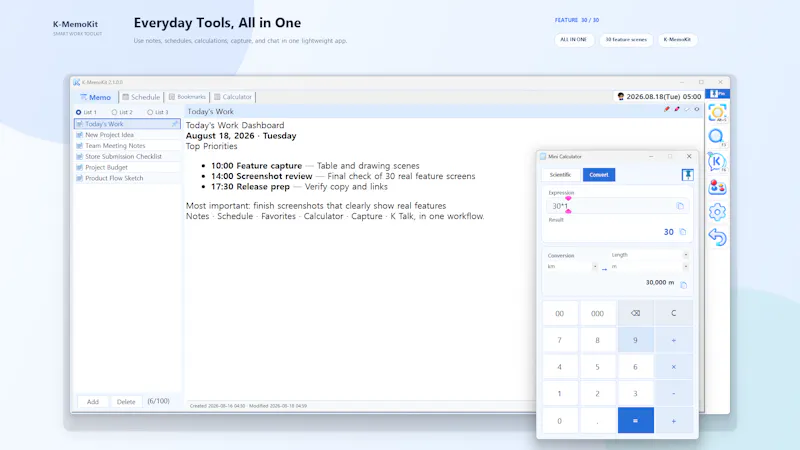Click the note icon beside New Project Idea

pyautogui.click(x=80, y=135)
